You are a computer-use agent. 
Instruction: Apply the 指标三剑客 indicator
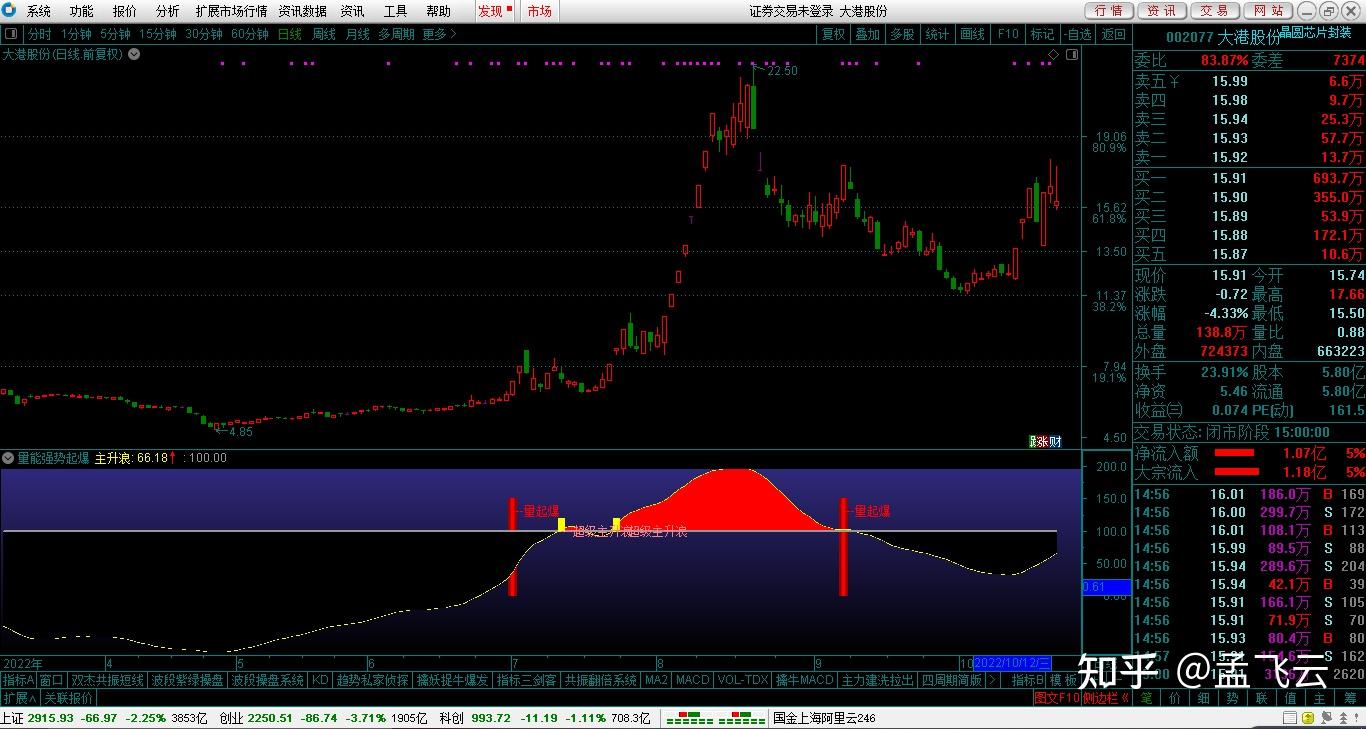click(x=527, y=680)
